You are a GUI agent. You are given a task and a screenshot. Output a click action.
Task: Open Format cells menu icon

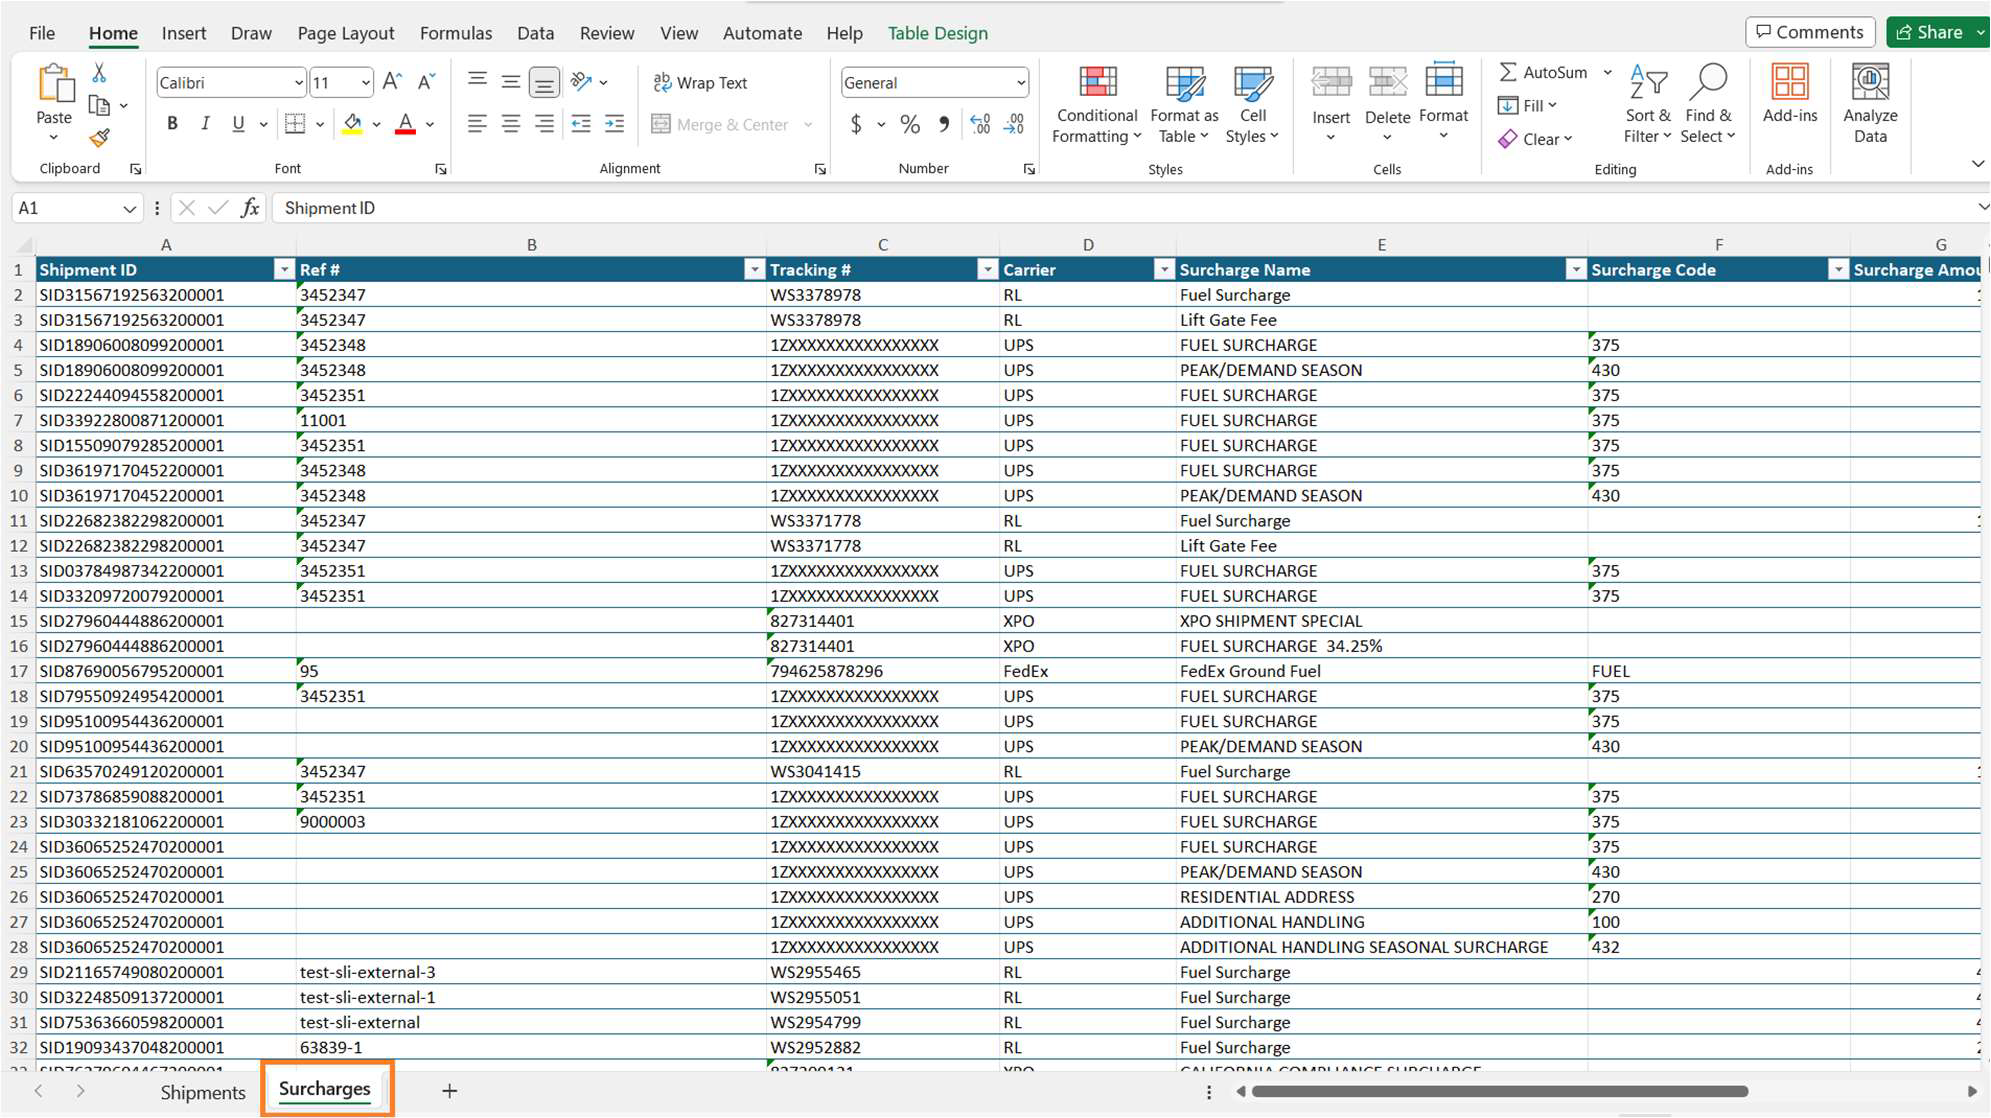click(1444, 80)
